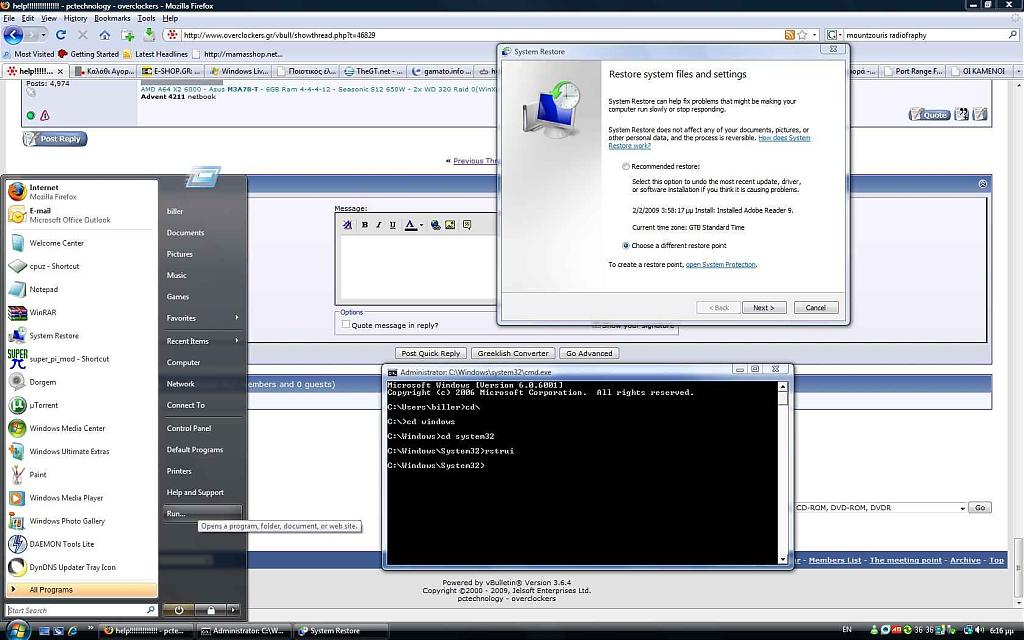The height and width of the screenshot is (640, 1024).
Task: Open Windows Photo Gallery from Start menu
Action: tap(82, 520)
